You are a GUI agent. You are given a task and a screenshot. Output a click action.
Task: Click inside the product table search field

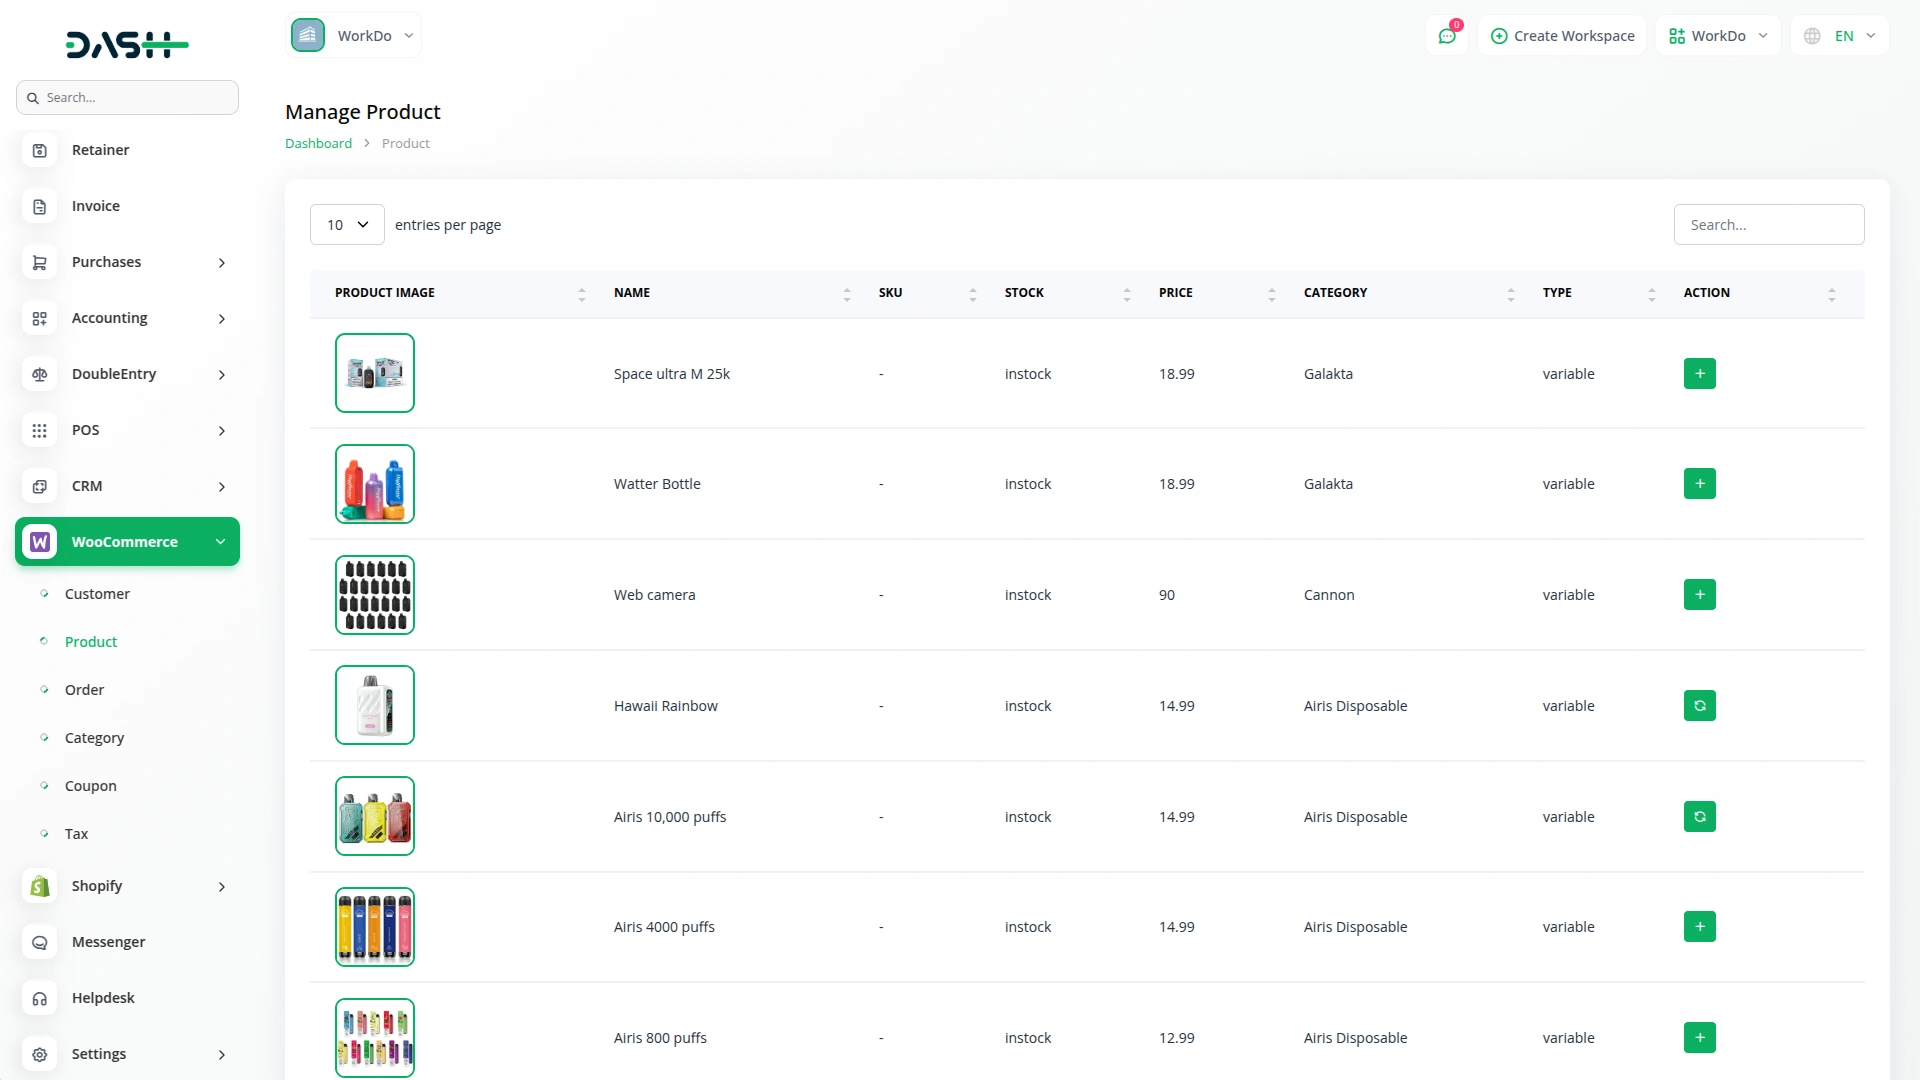1769,224
